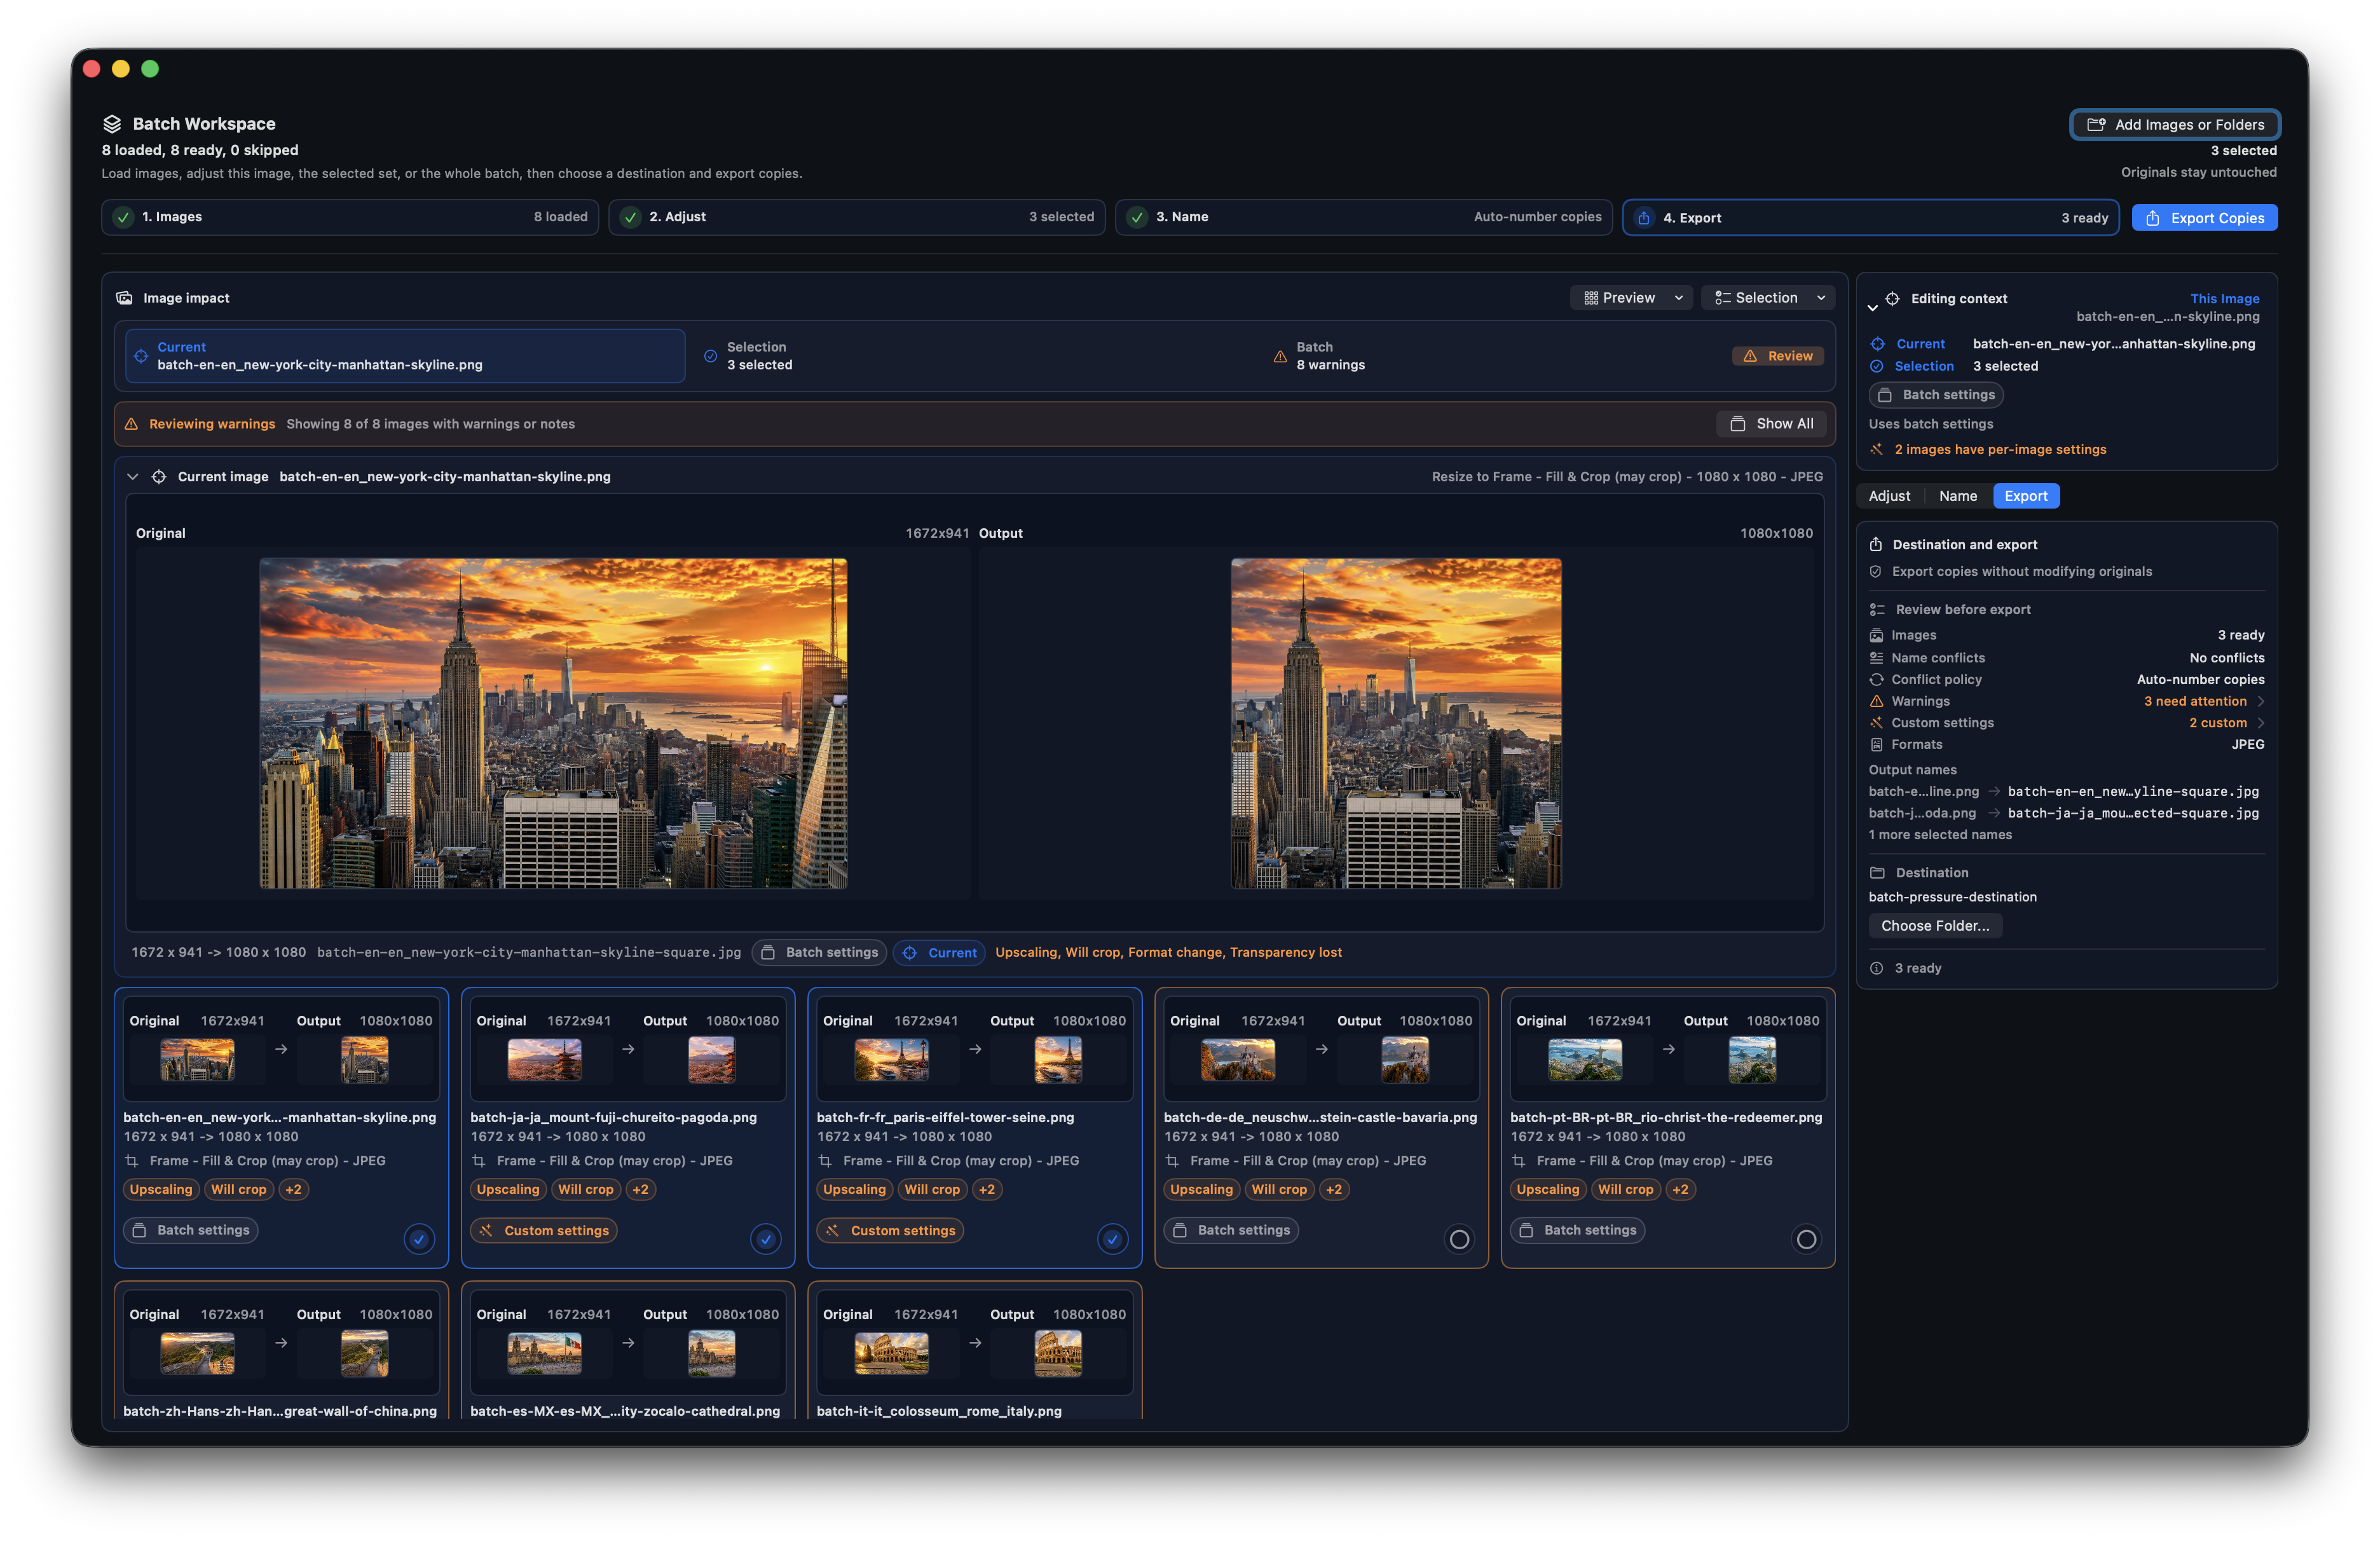Select the Export tab in side panel
This screenshot has height=1541, width=2380.
pos(2026,496)
